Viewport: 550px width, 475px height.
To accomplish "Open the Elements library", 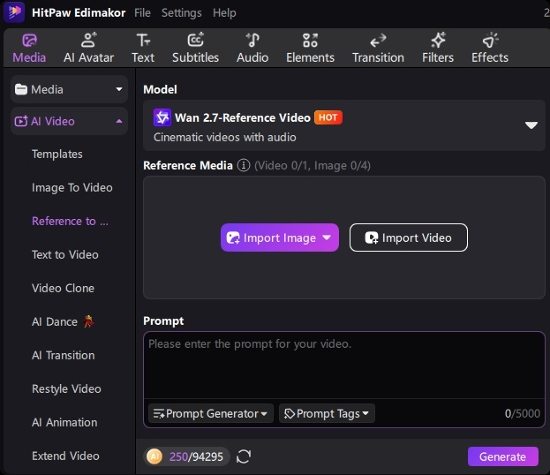I will (310, 48).
